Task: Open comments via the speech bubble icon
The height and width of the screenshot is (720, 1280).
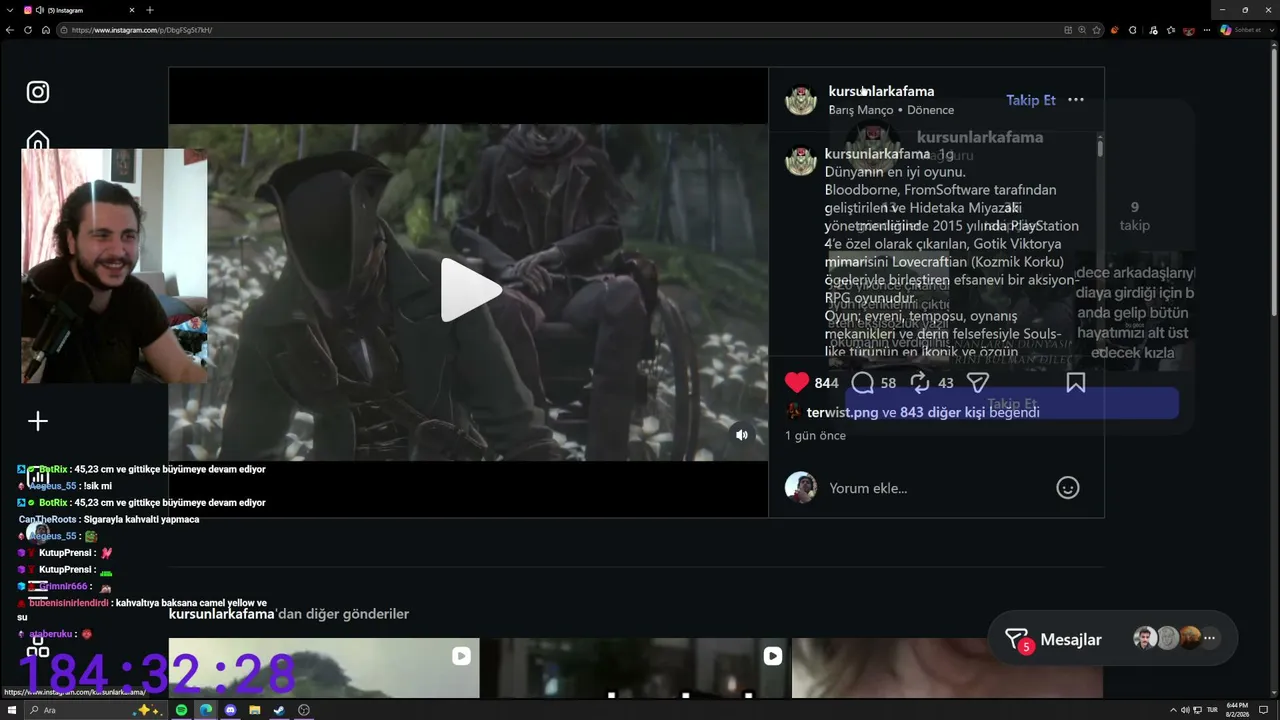Action: click(x=862, y=383)
